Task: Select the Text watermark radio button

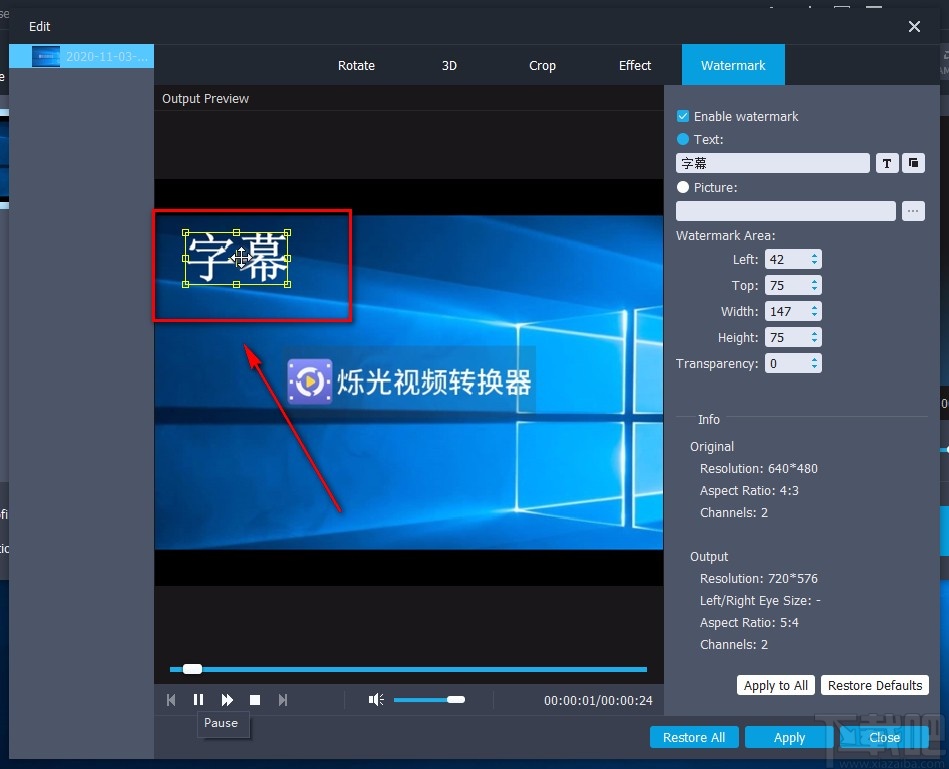Action: click(682, 139)
